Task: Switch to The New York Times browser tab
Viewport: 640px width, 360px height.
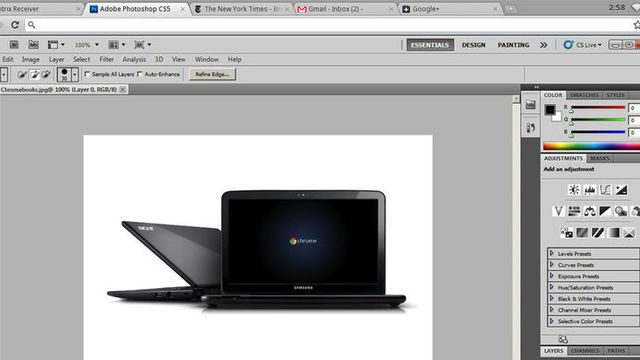Action: pos(242,9)
